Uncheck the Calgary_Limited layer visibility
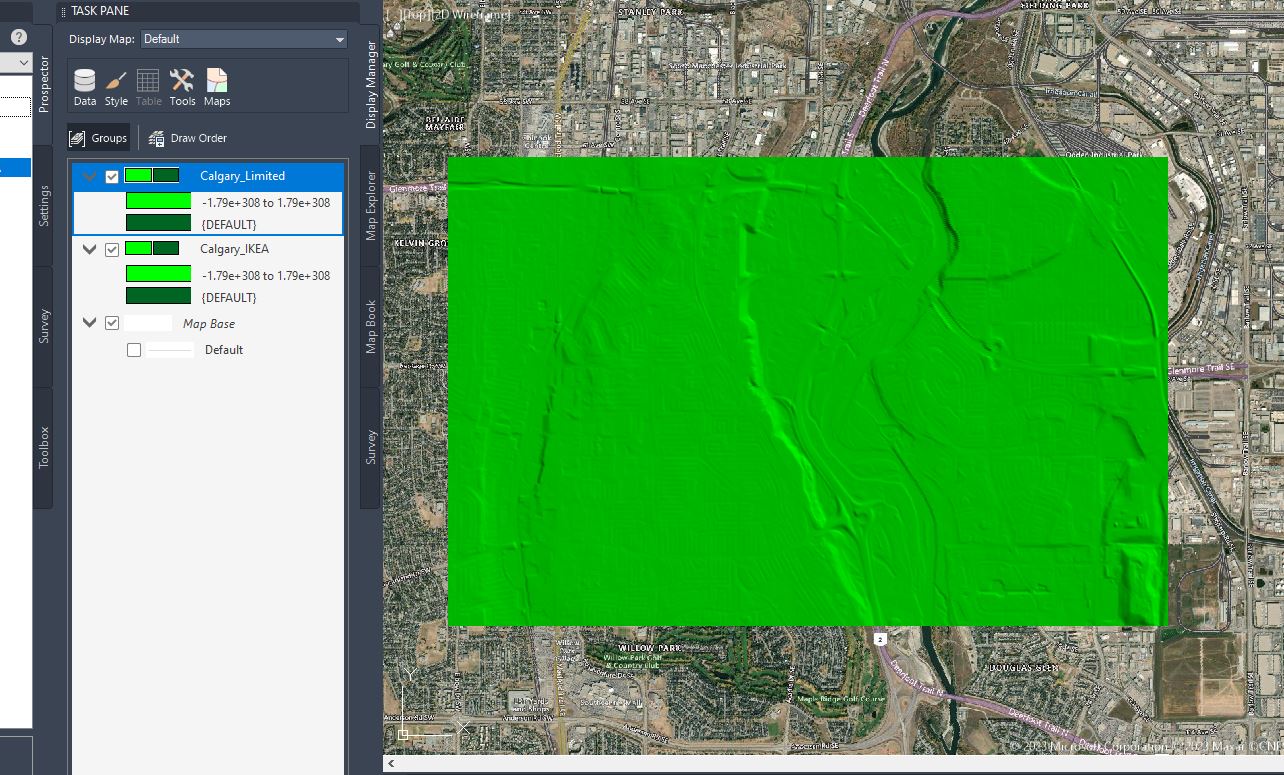 (x=112, y=176)
